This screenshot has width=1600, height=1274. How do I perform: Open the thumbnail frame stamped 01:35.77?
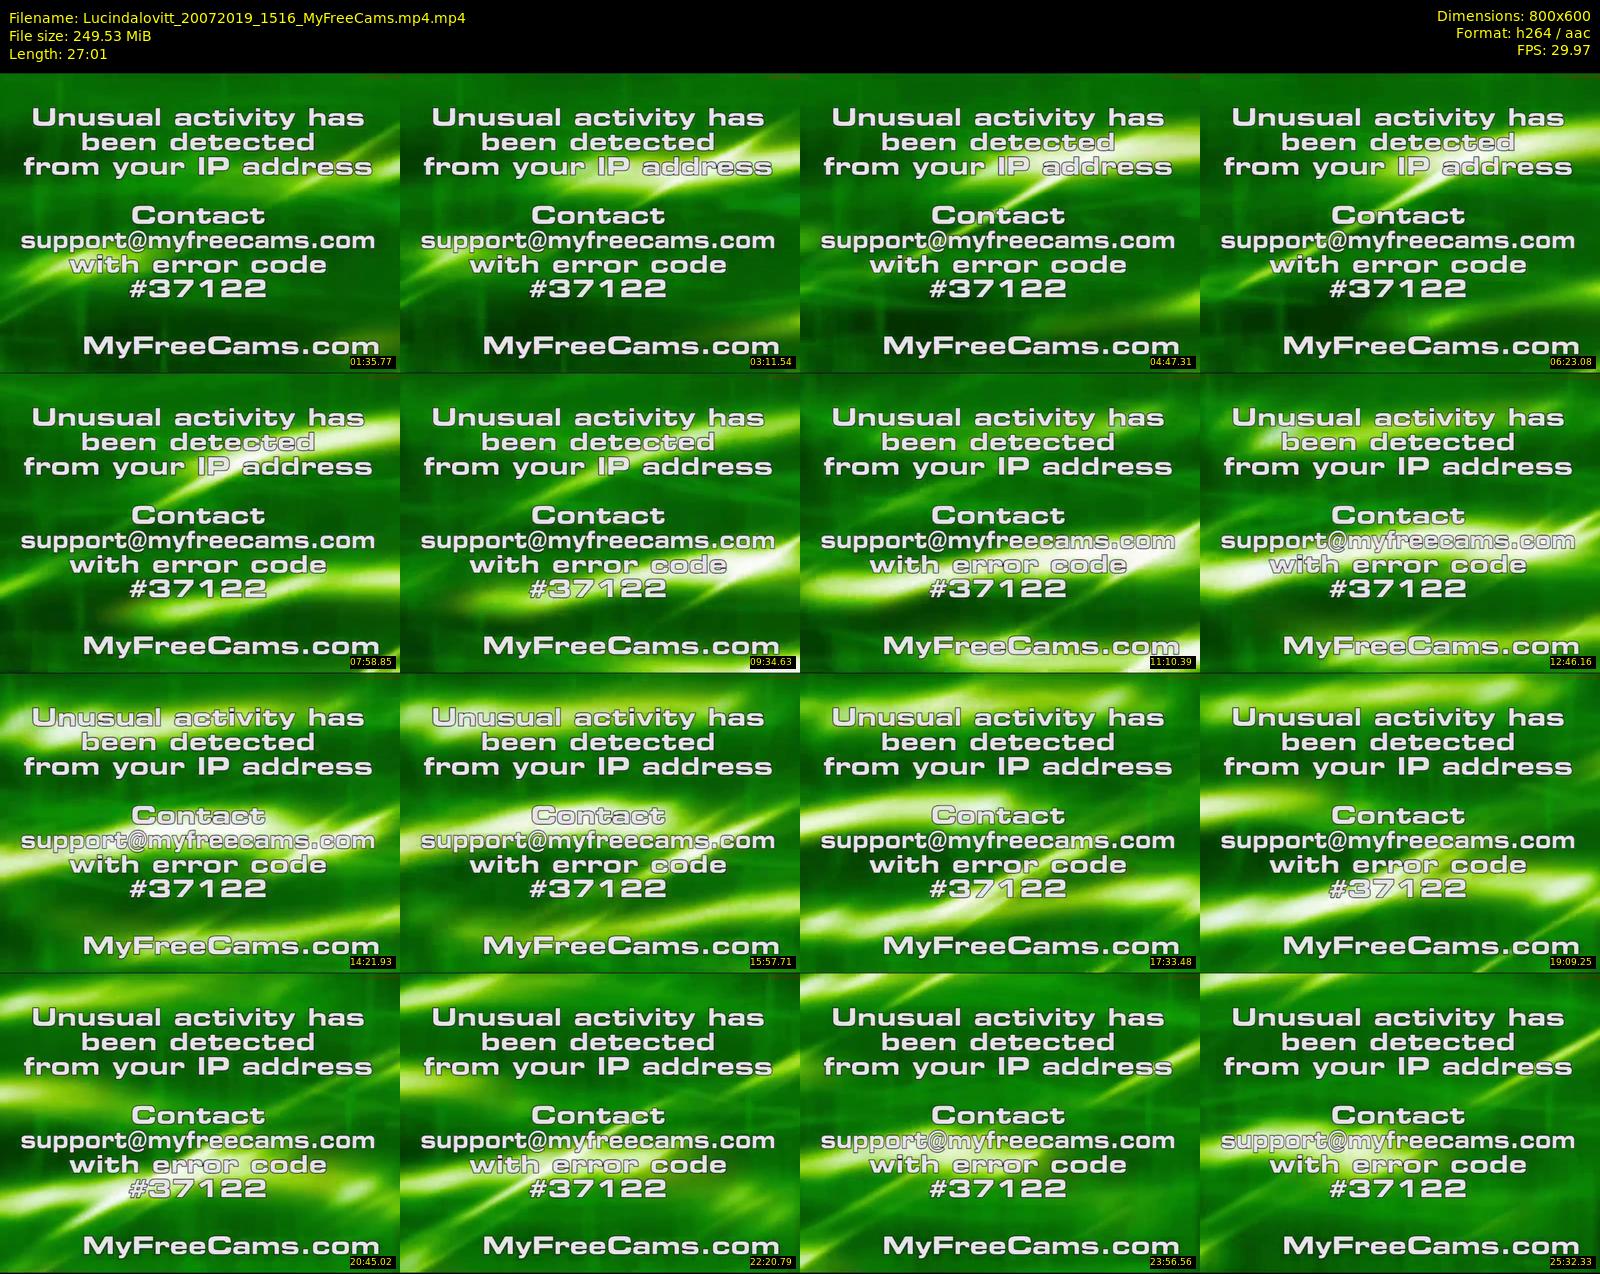point(200,223)
